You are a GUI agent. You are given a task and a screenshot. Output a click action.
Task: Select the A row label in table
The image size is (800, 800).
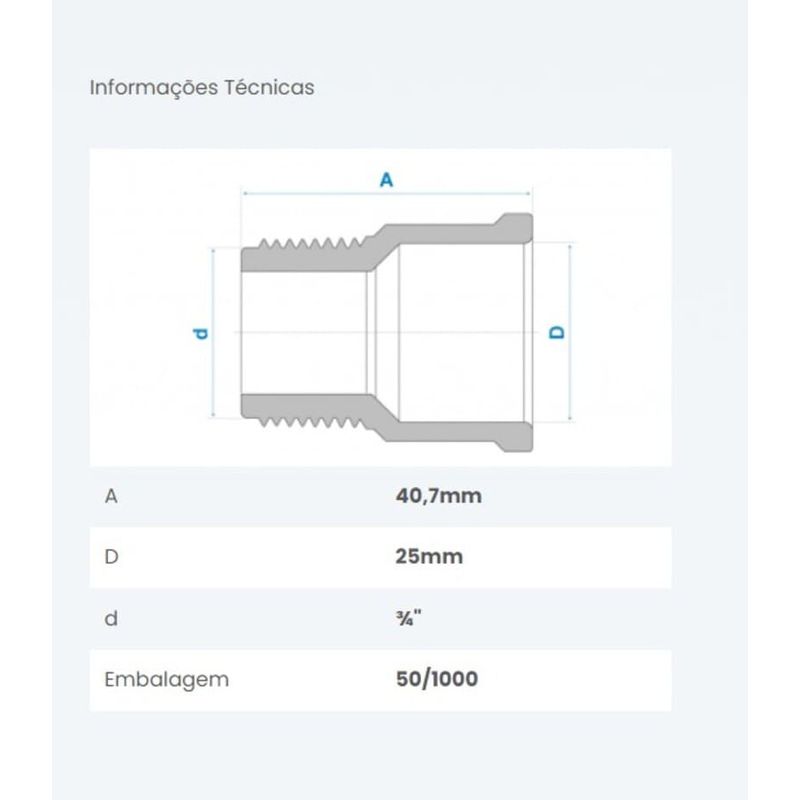point(111,496)
